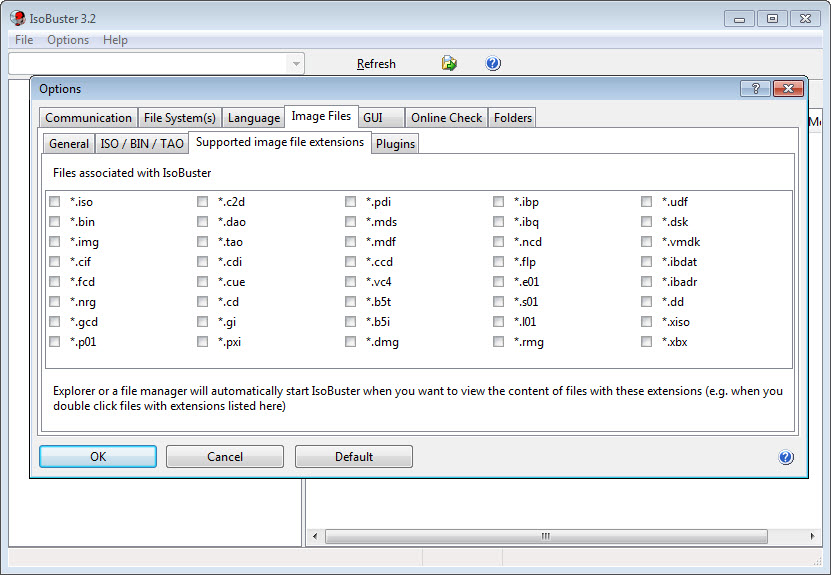Toggle the *.dd checkbox
Screen dimensions: 831x575
point(647,302)
